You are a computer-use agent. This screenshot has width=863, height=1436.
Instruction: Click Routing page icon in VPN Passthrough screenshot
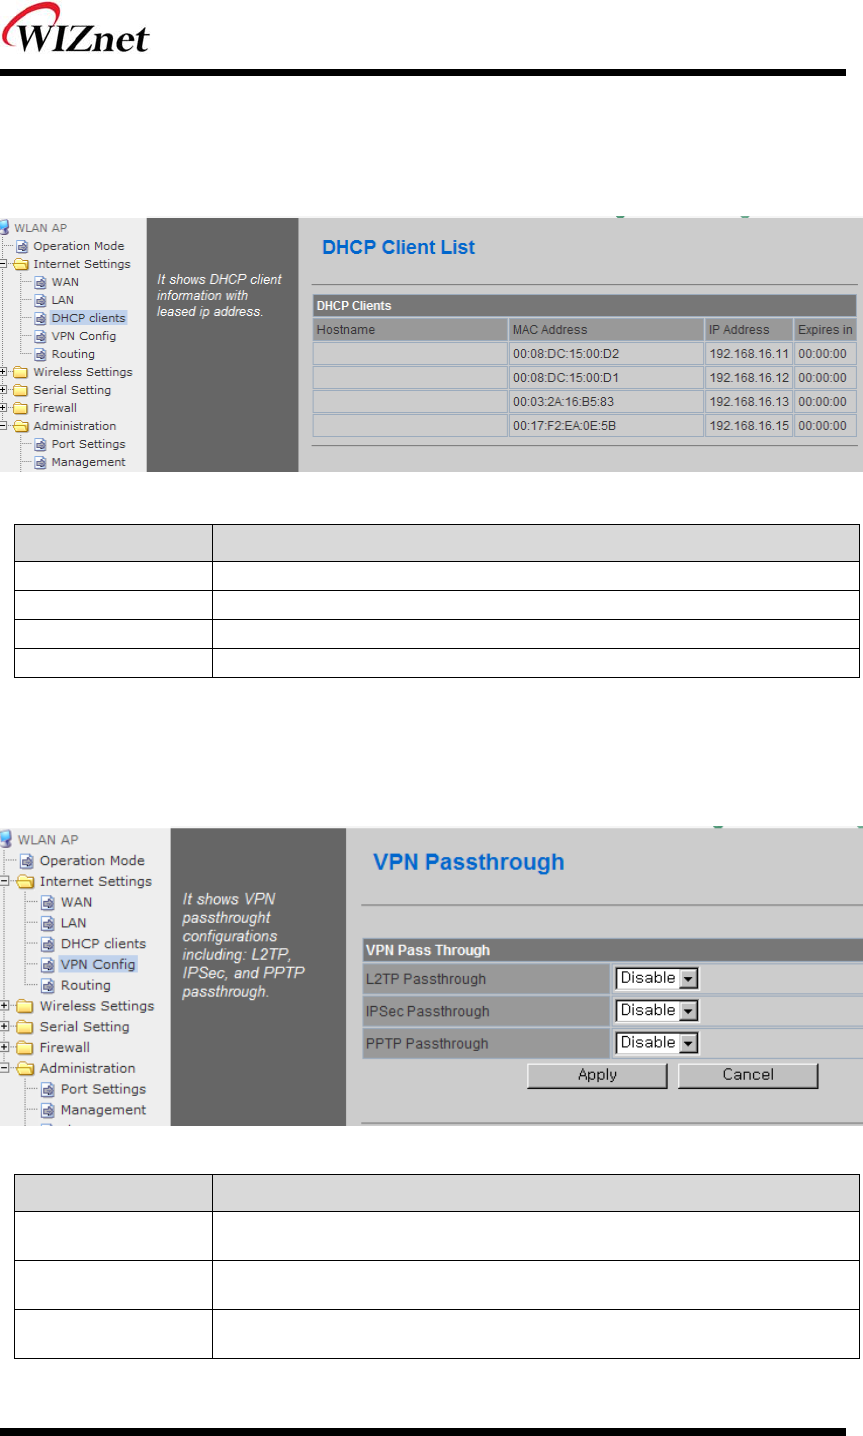pos(48,985)
